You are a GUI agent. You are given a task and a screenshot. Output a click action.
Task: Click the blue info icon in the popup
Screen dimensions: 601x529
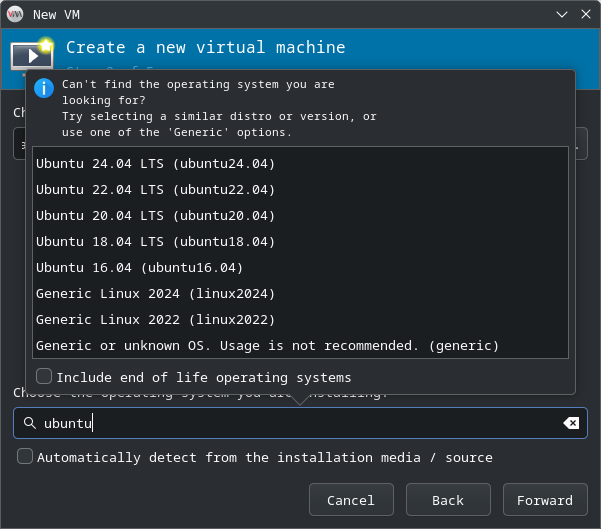point(44,88)
